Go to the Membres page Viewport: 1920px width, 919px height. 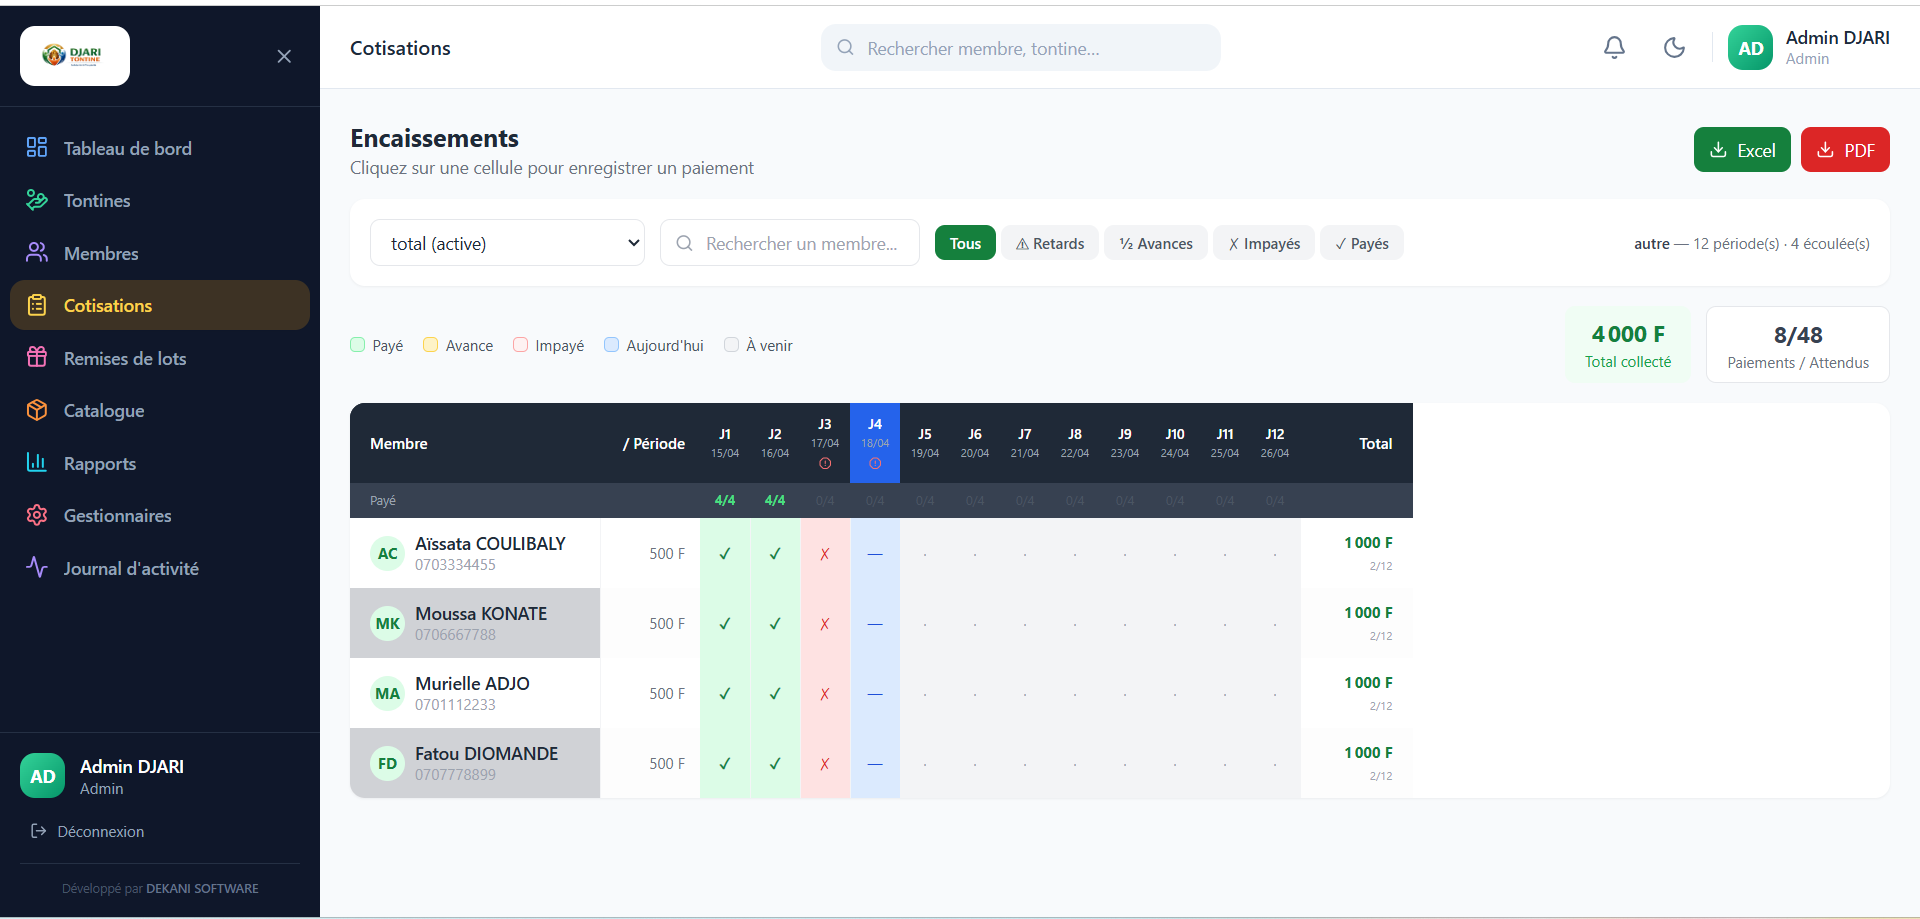[101, 253]
